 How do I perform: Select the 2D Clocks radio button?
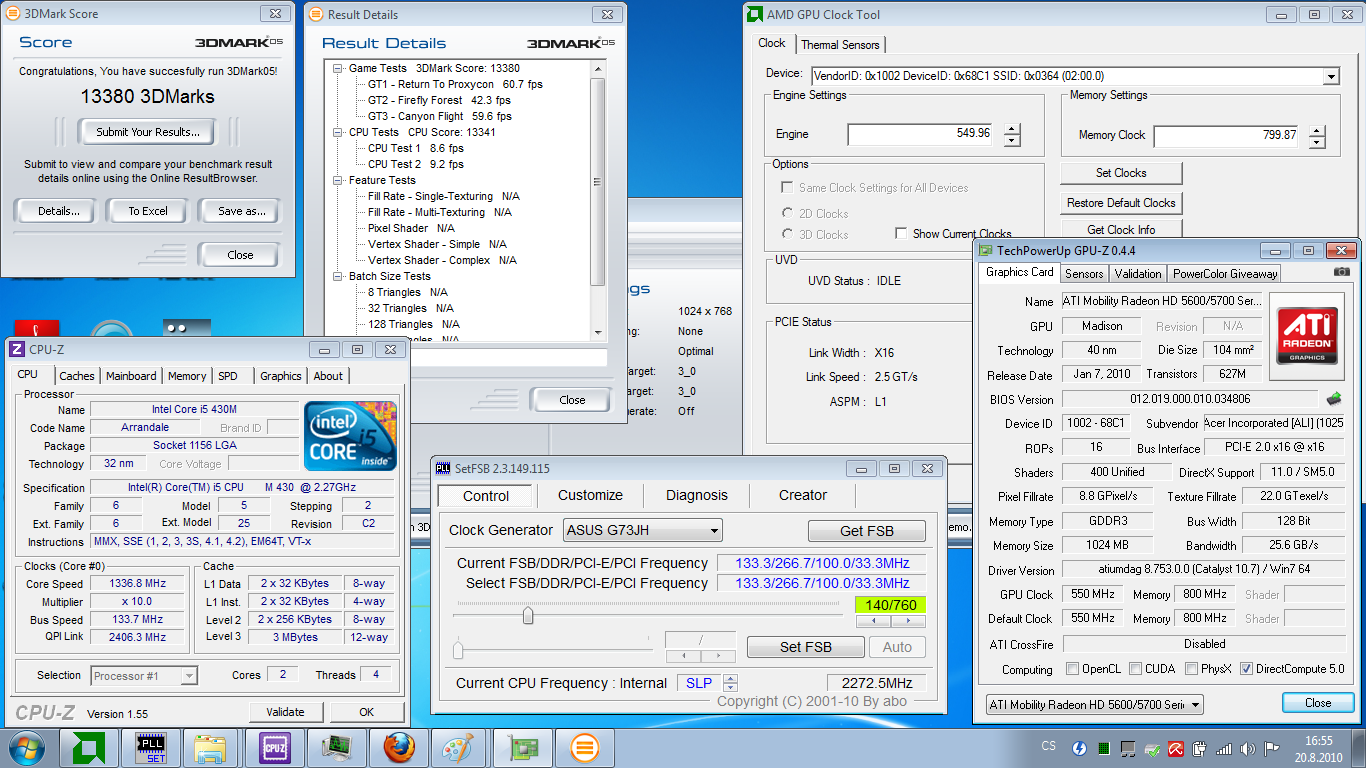tap(788, 213)
